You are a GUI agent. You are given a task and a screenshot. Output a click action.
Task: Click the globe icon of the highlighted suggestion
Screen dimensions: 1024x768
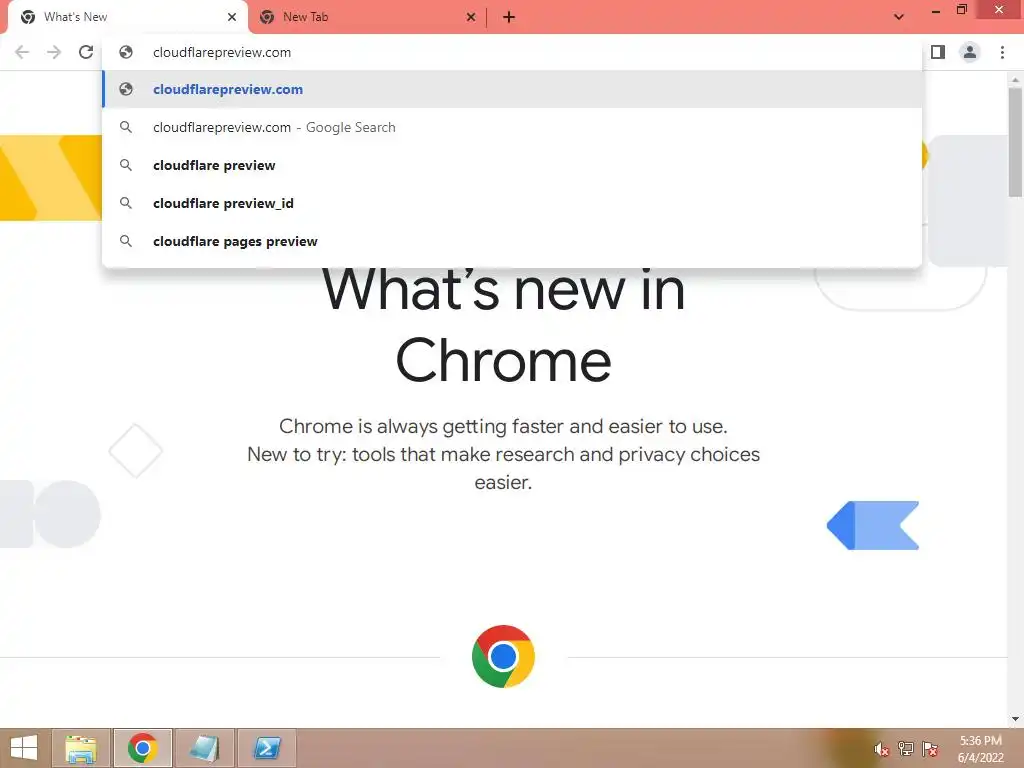126,89
